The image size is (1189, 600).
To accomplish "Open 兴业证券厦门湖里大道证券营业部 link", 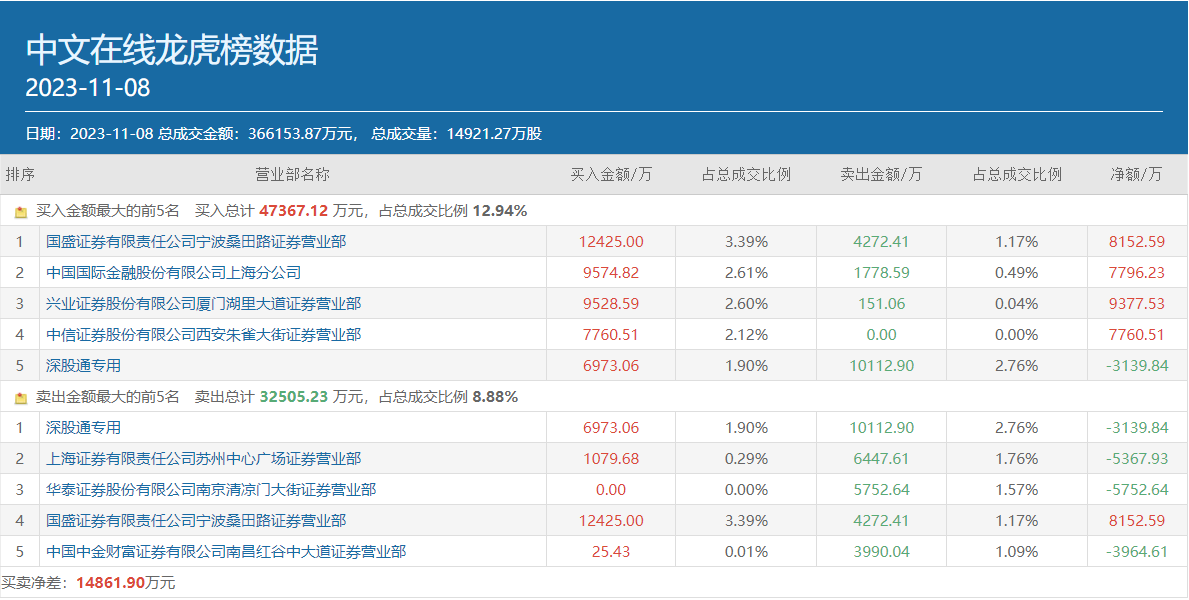I will [x=203, y=304].
